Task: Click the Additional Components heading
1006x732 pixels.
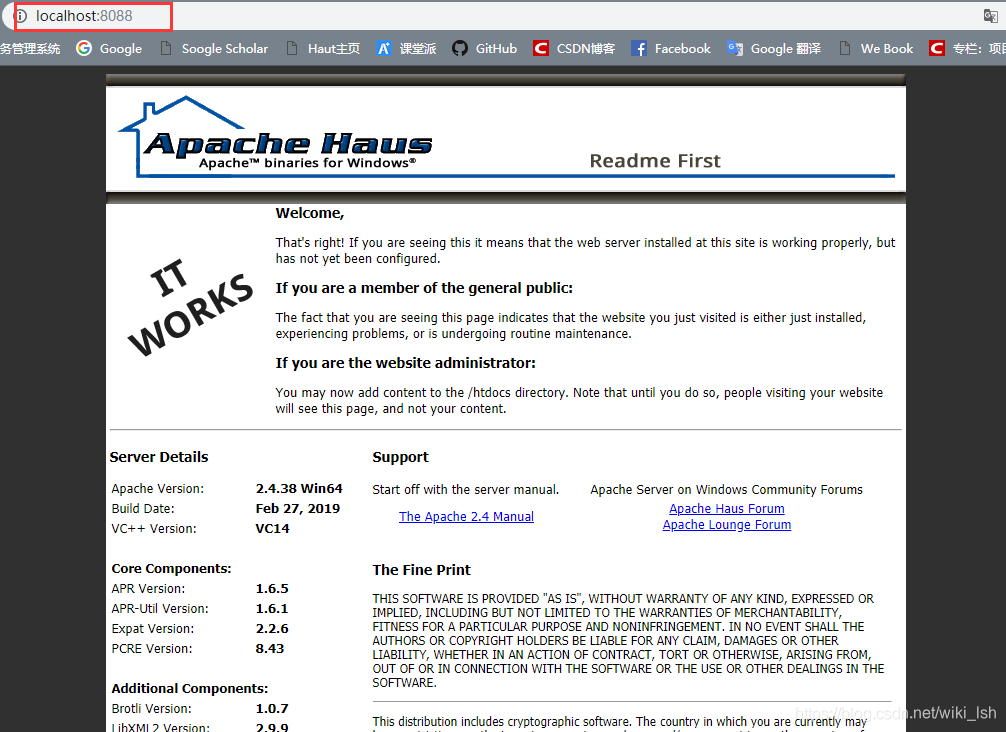Action: tap(190, 688)
